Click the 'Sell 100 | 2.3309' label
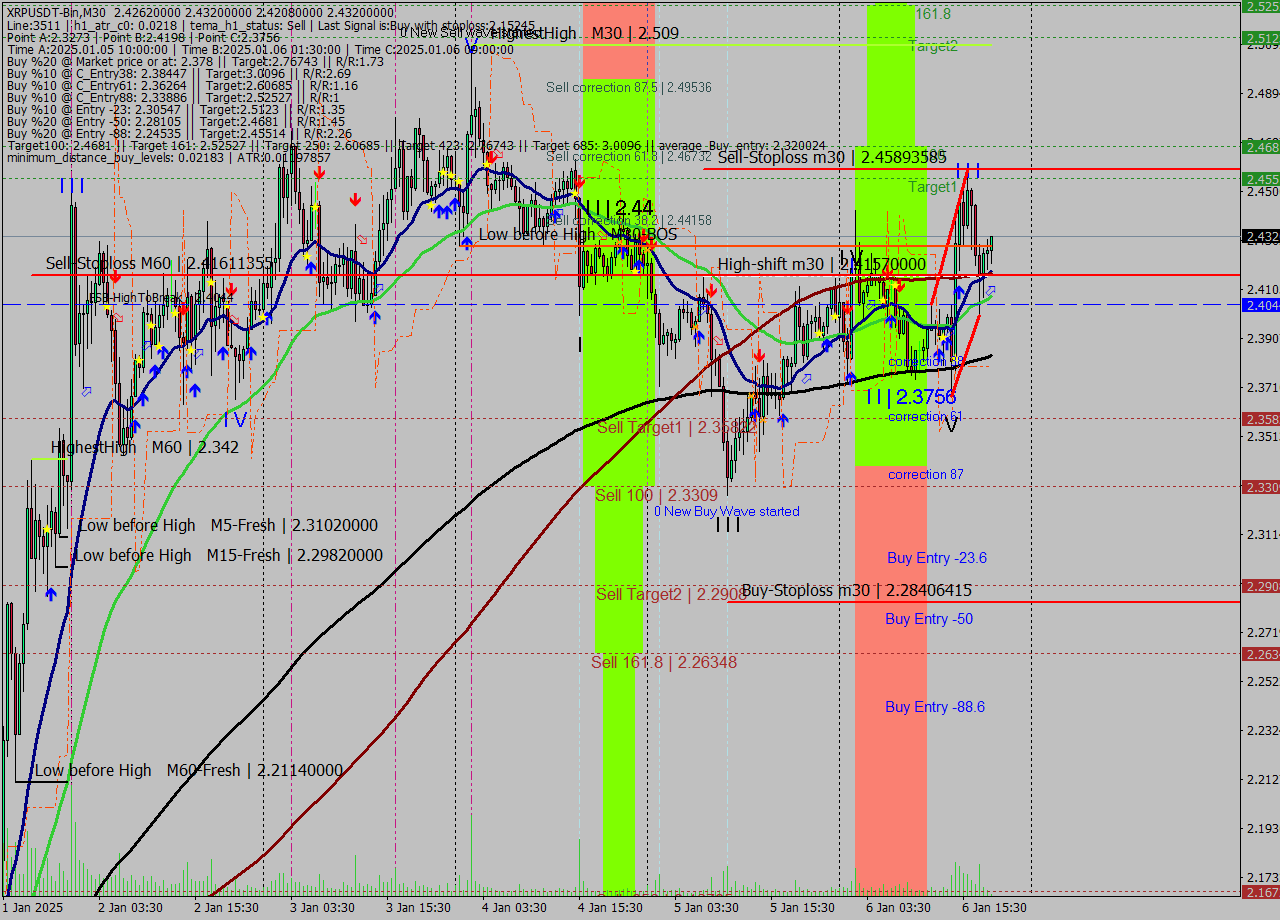 click(656, 495)
